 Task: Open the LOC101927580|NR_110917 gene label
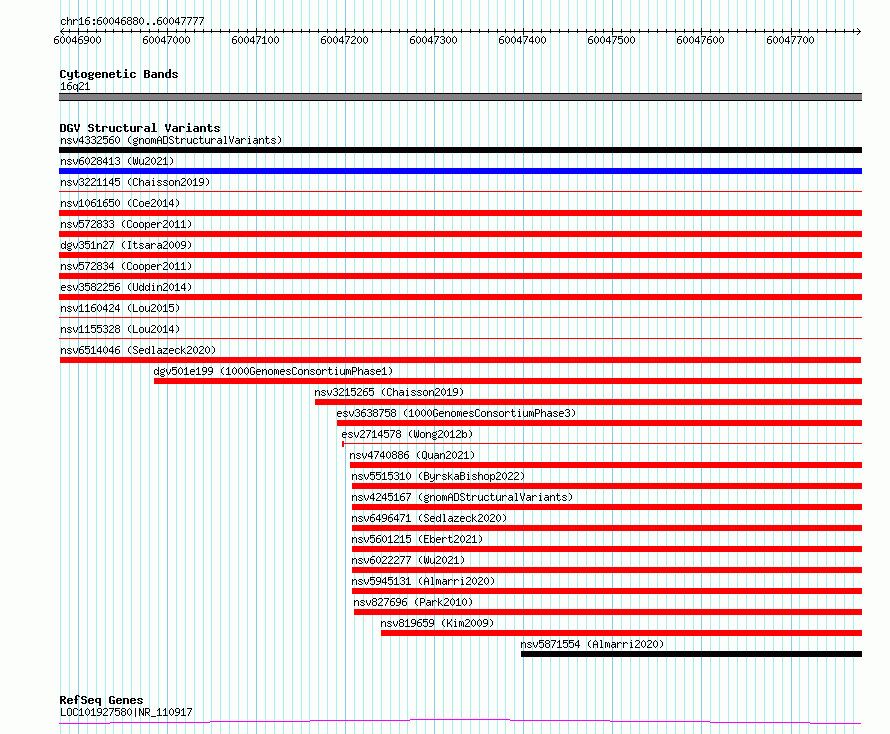coord(126,712)
